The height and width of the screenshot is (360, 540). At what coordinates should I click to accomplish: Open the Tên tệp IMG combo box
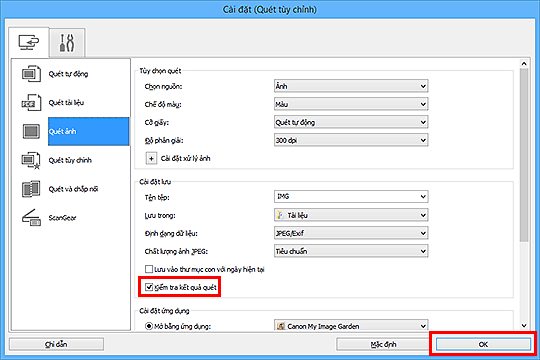(x=351, y=196)
